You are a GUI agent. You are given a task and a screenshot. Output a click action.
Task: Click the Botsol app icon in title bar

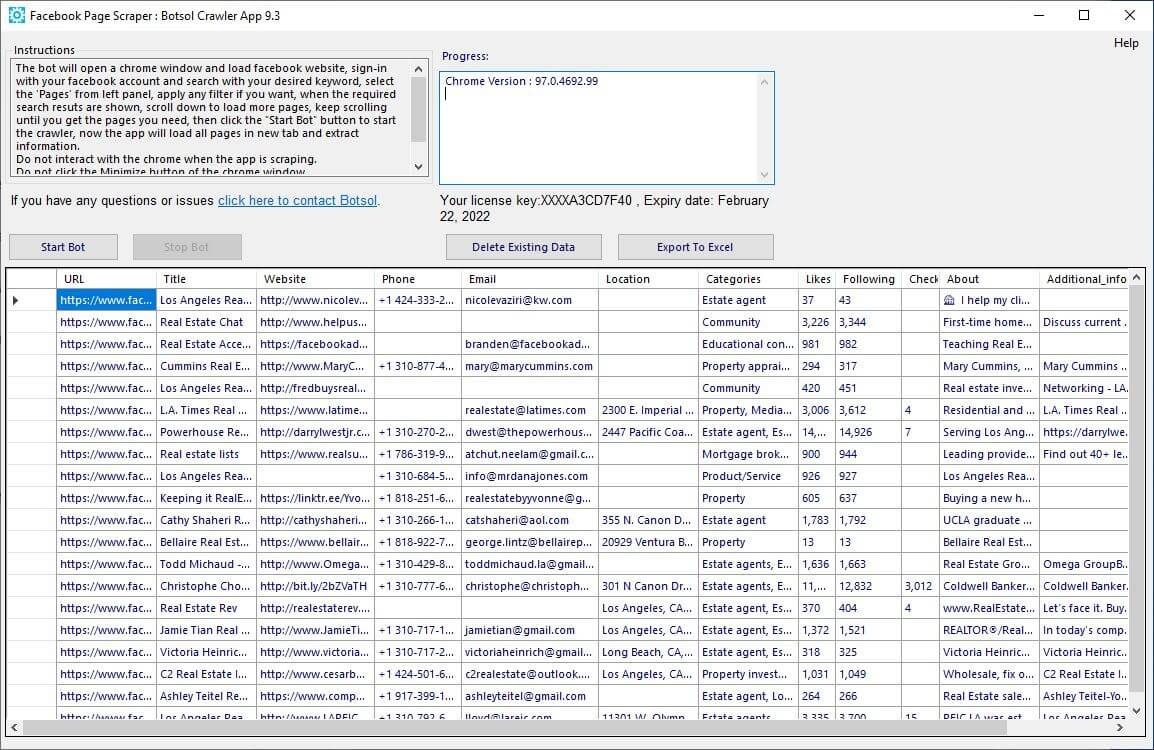tap(16, 15)
